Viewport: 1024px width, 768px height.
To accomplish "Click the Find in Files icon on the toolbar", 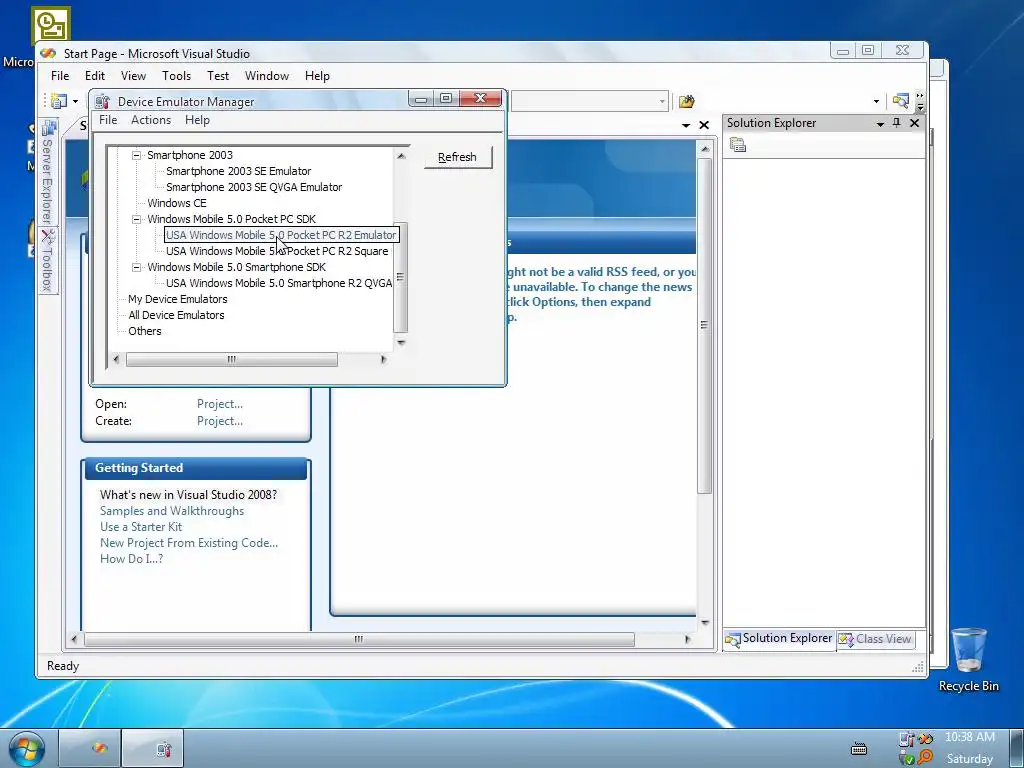I will point(901,101).
